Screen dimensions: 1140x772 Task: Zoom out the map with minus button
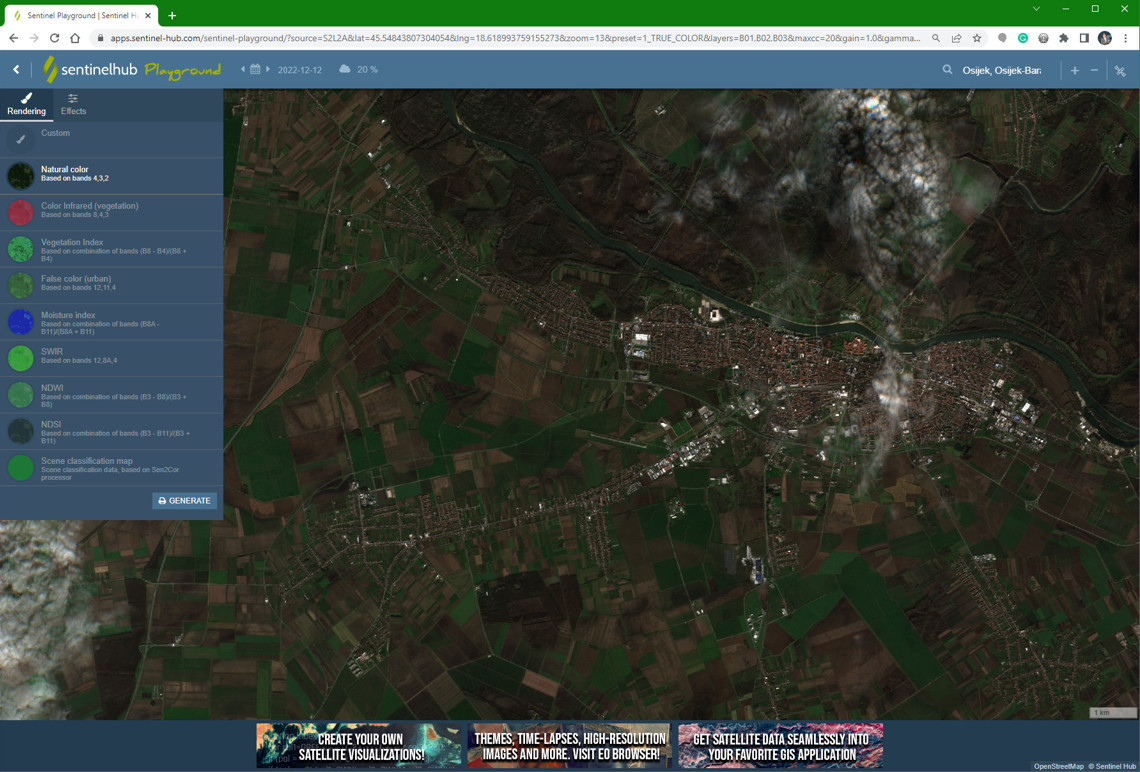tap(1094, 71)
